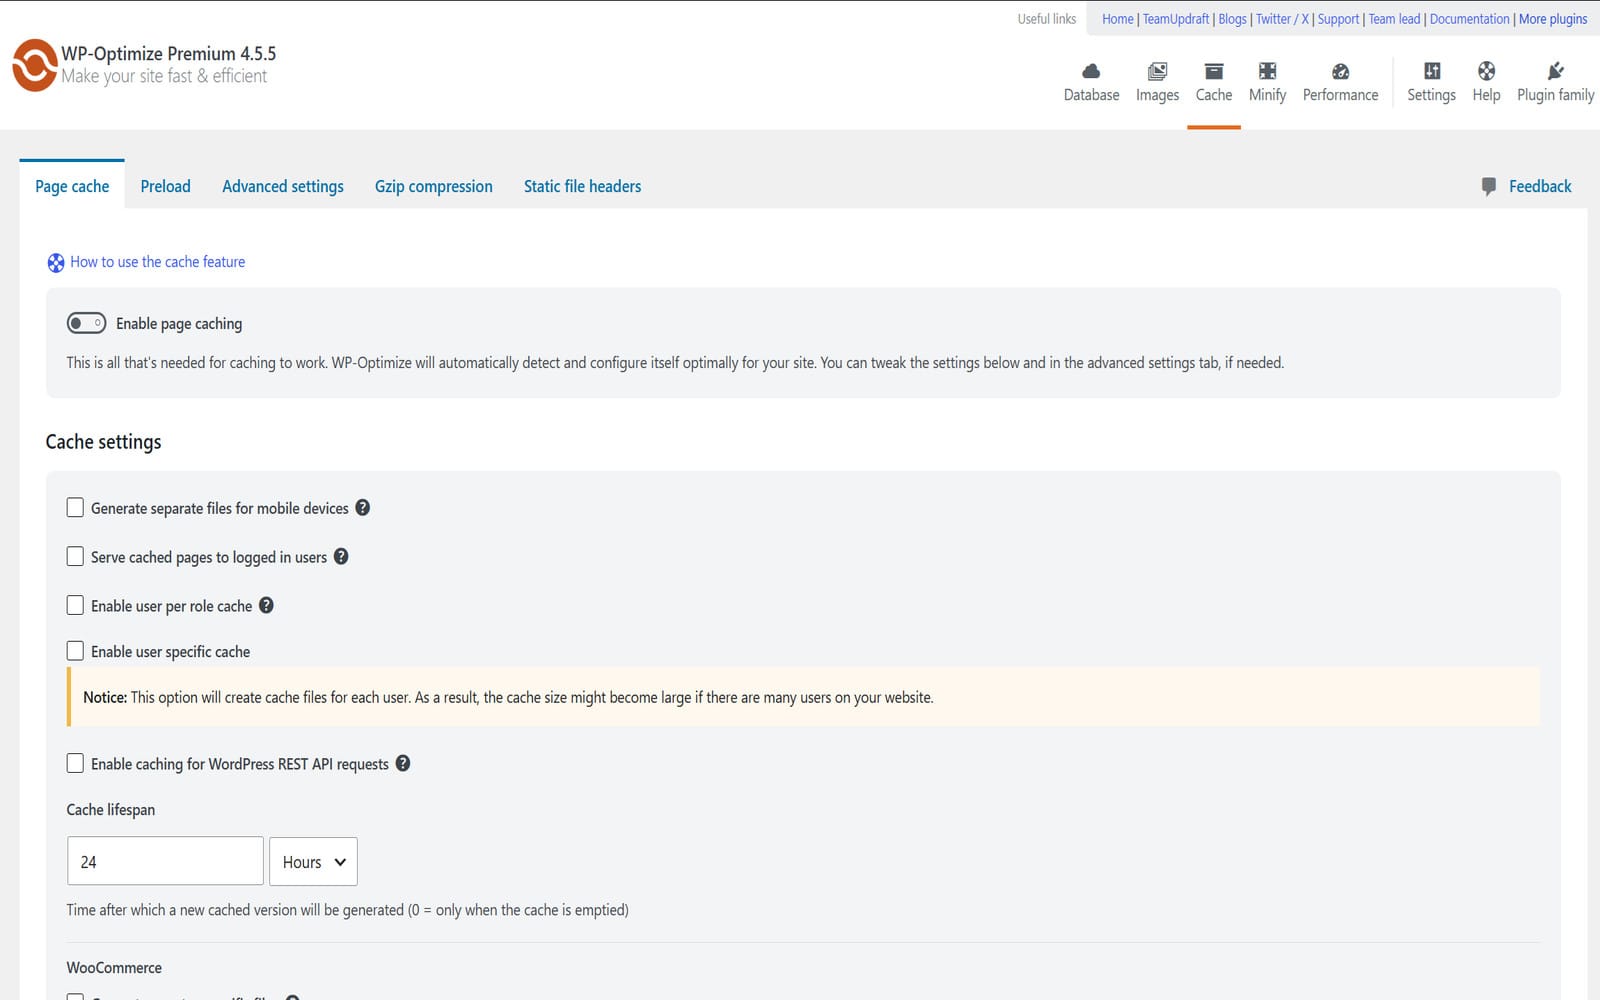Open the TeamUpdraft link
This screenshot has height=1000, width=1600.
click(1176, 19)
